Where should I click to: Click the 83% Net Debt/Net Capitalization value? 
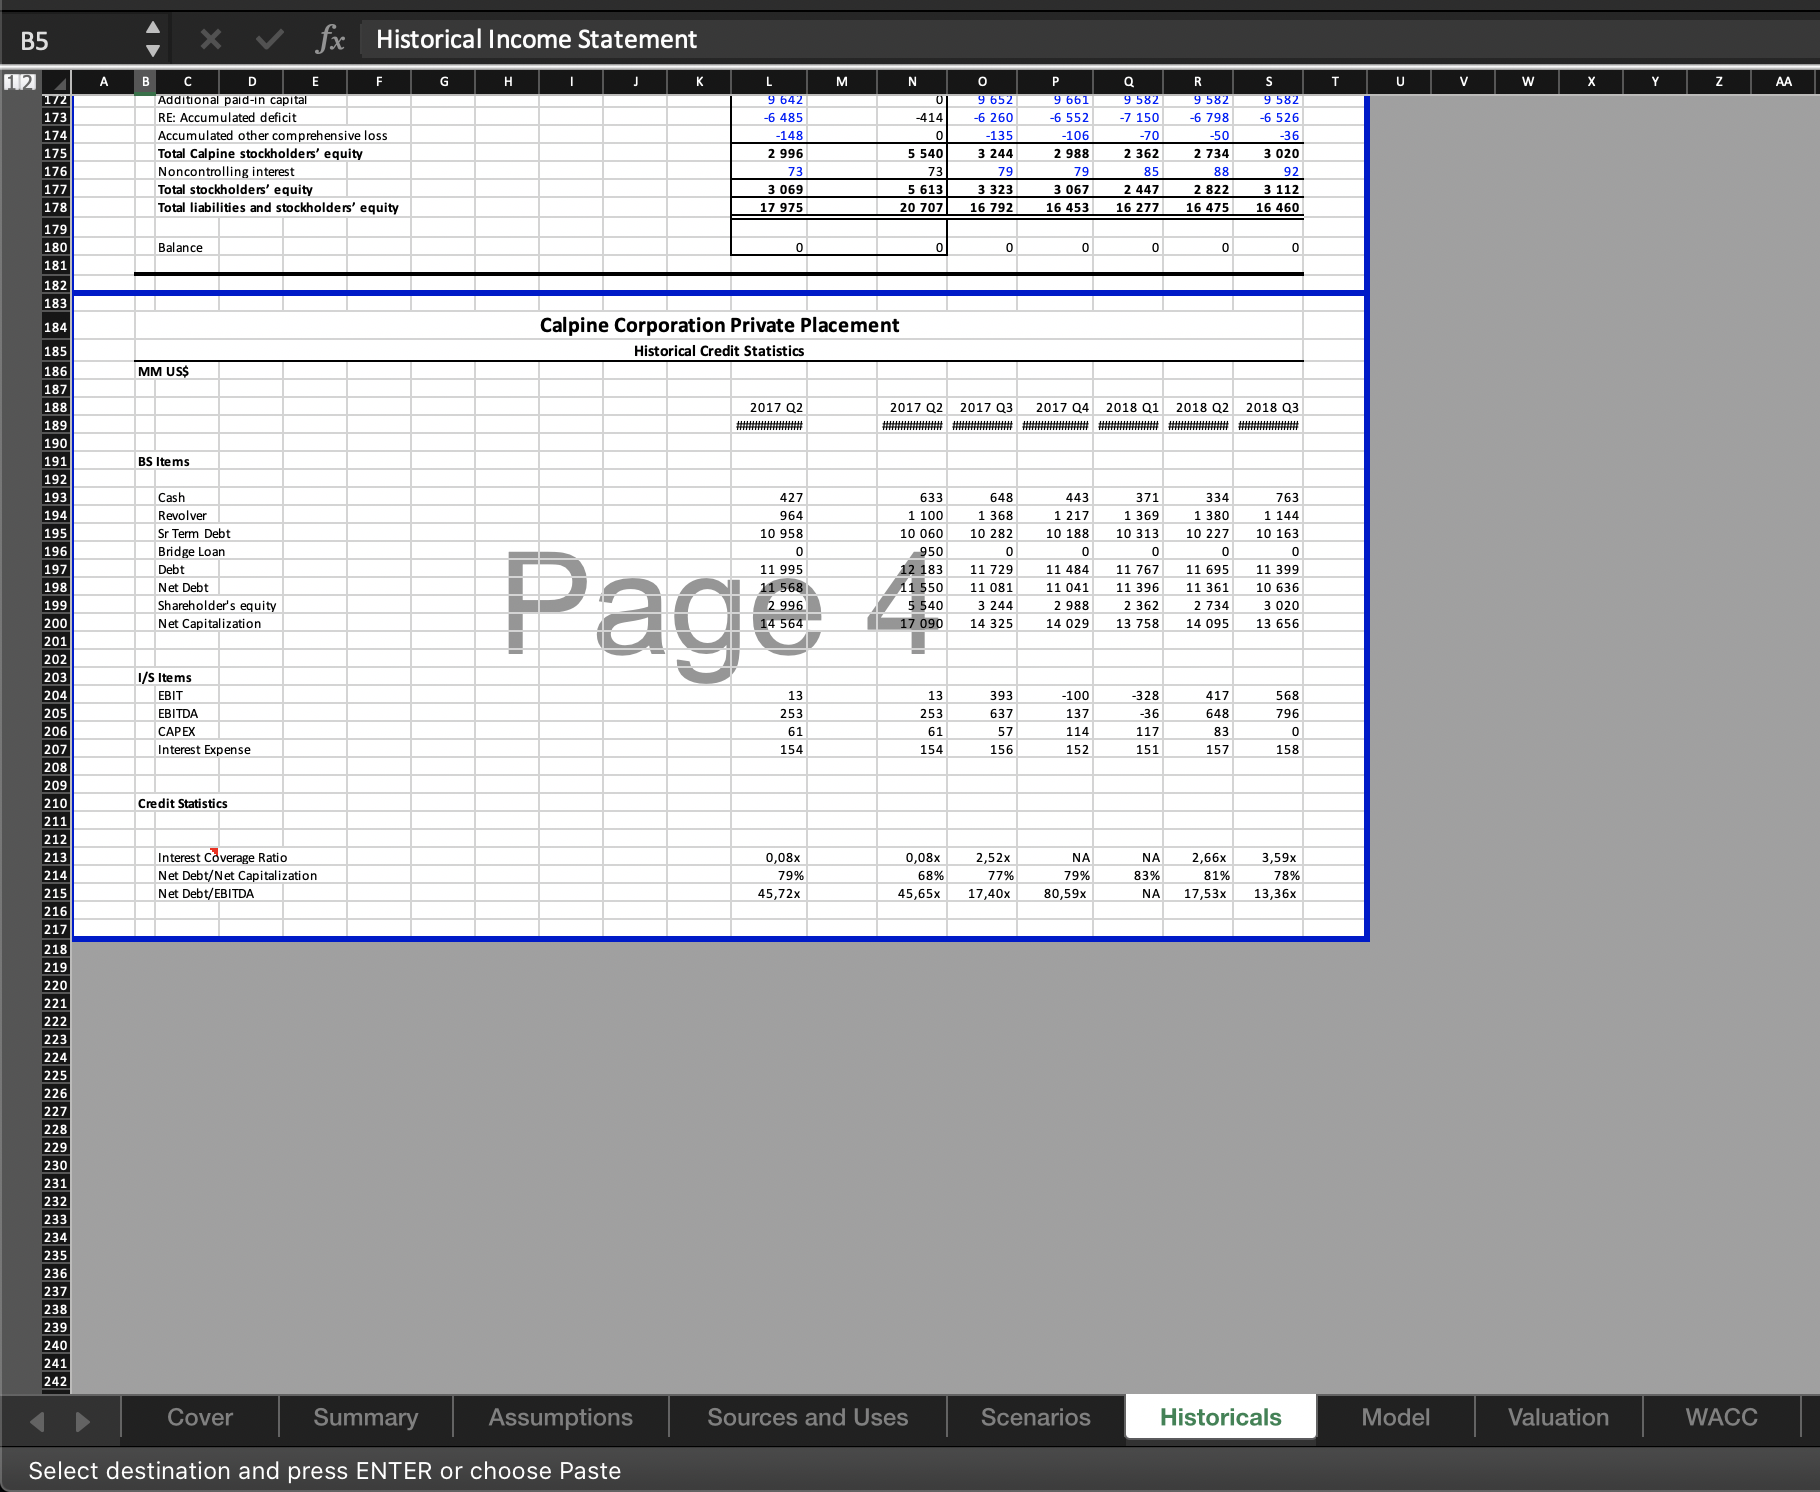click(1146, 875)
